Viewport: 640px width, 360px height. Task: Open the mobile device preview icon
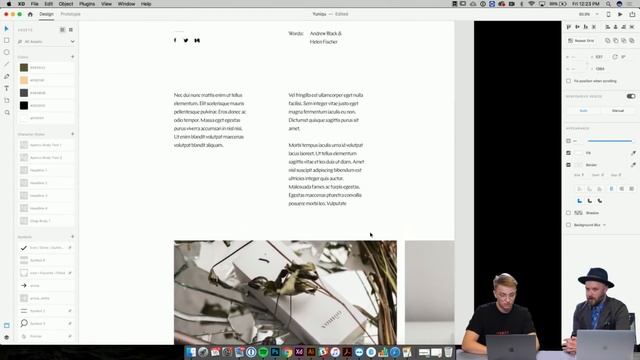click(x=609, y=14)
